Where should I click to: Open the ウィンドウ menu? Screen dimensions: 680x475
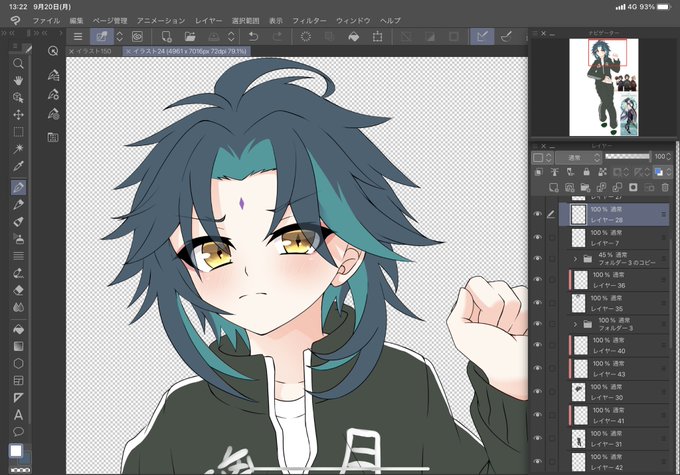[353, 21]
